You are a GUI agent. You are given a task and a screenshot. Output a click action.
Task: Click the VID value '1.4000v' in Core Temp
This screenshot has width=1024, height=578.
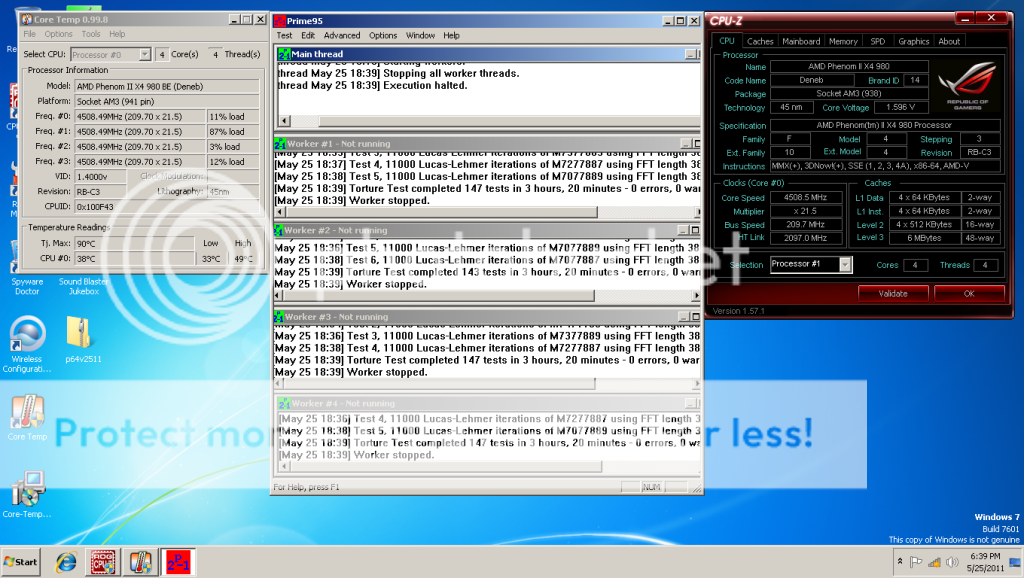[x=101, y=176]
